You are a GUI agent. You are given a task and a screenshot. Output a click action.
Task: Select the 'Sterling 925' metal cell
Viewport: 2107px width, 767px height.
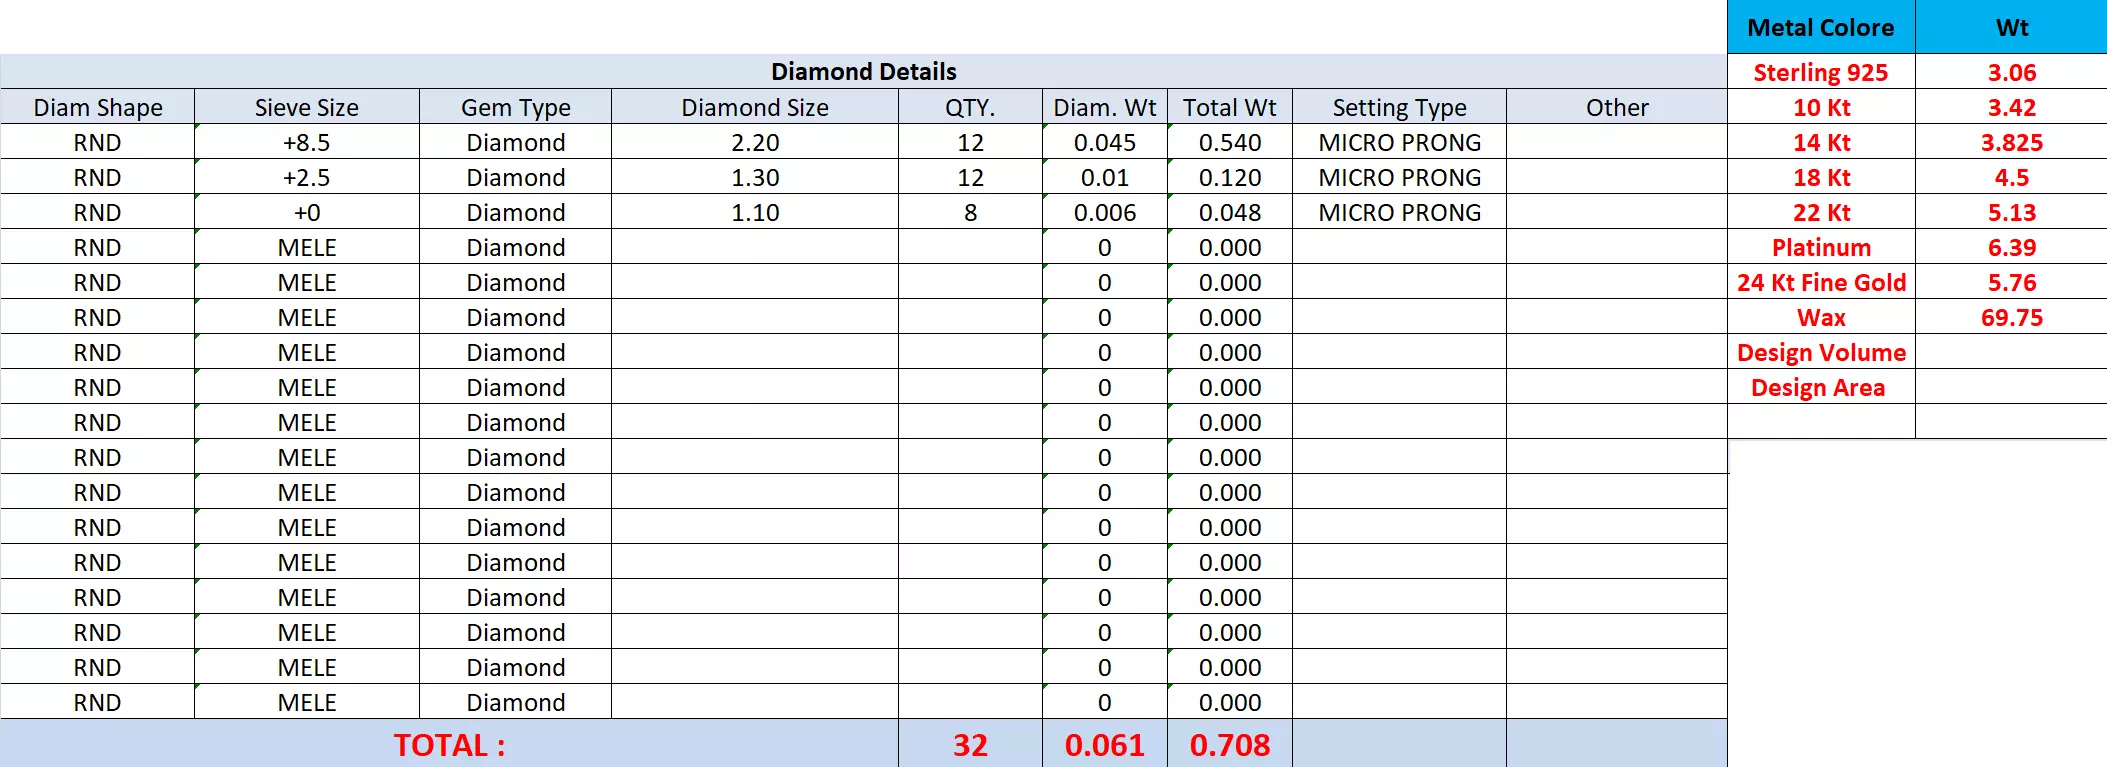pos(1821,72)
